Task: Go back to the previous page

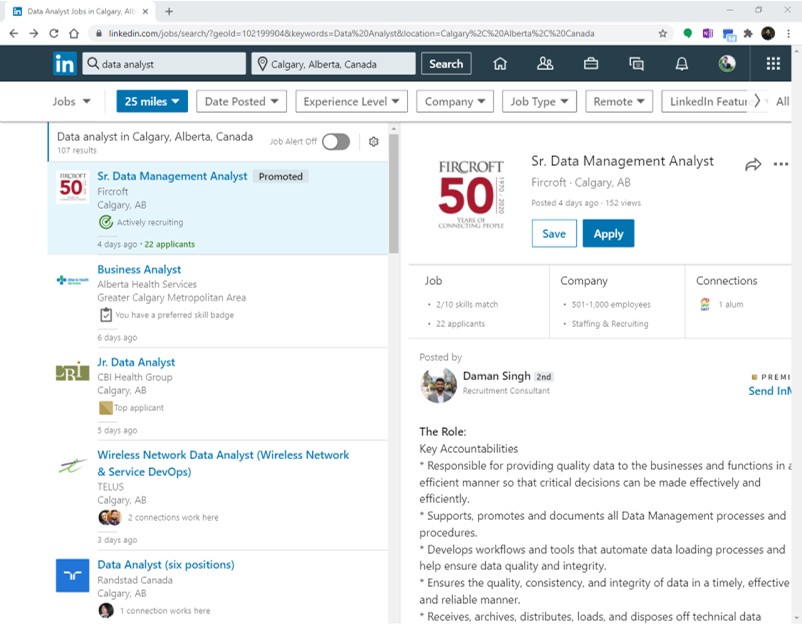Action: [x=14, y=34]
